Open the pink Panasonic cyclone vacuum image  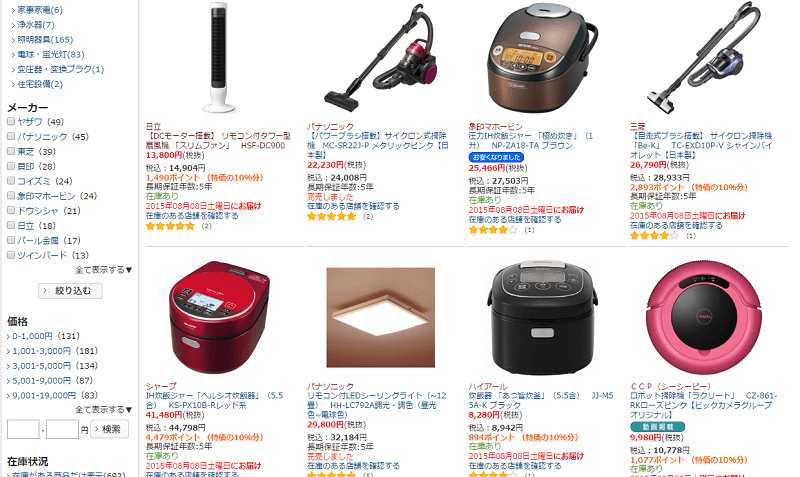pyautogui.click(x=381, y=56)
